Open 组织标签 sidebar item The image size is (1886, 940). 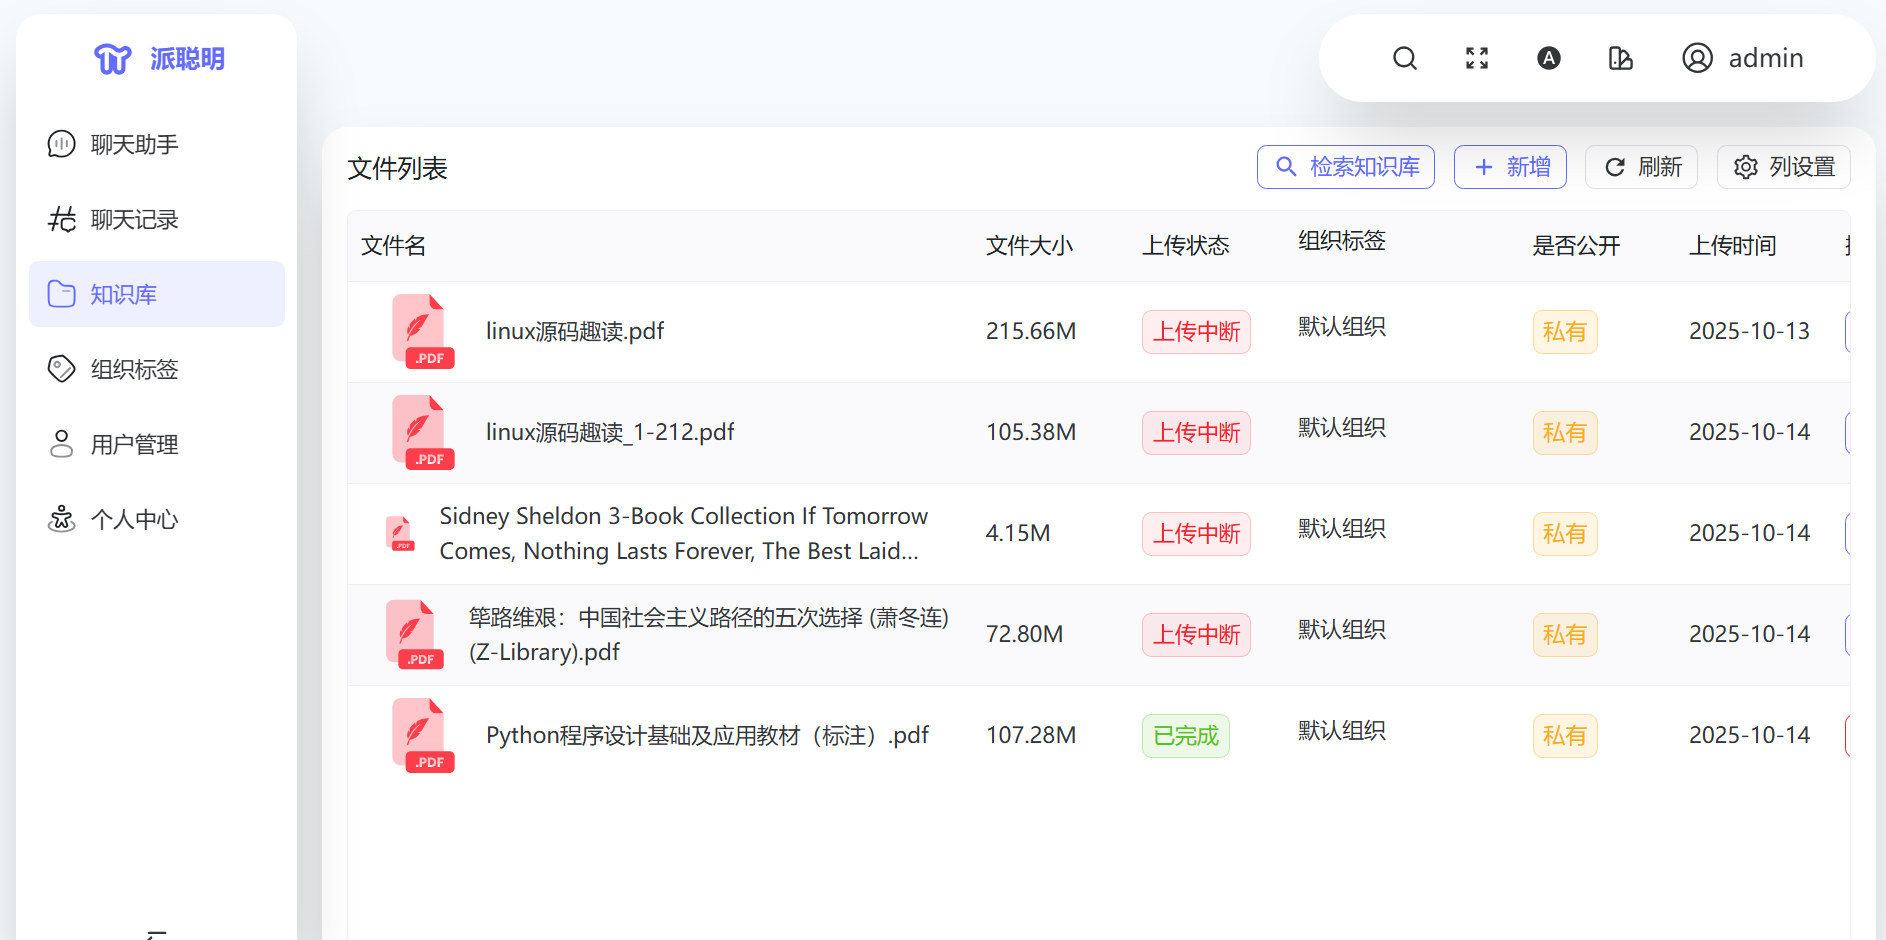tap(157, 369)
